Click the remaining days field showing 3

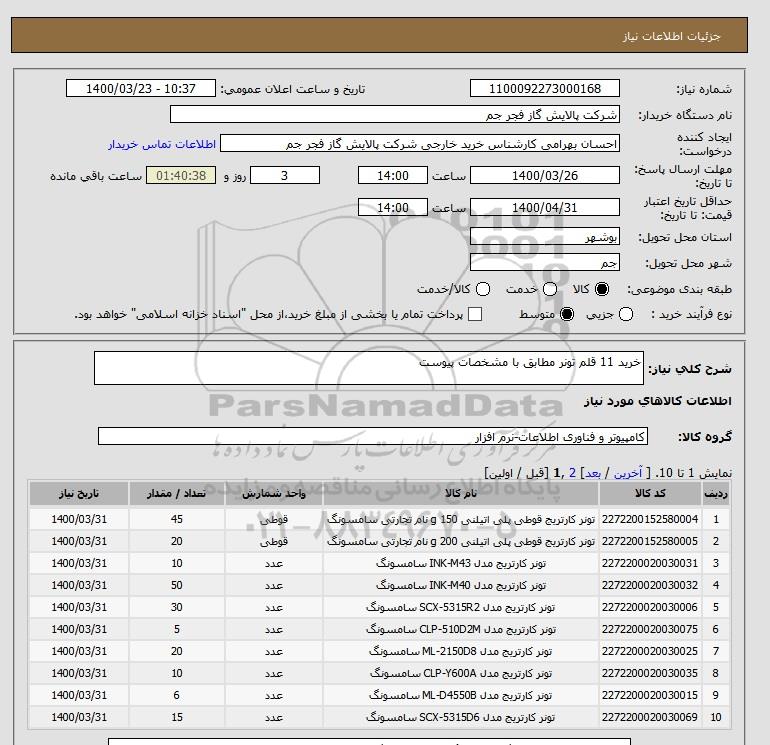pyautogui.click(x=285, y=175)
